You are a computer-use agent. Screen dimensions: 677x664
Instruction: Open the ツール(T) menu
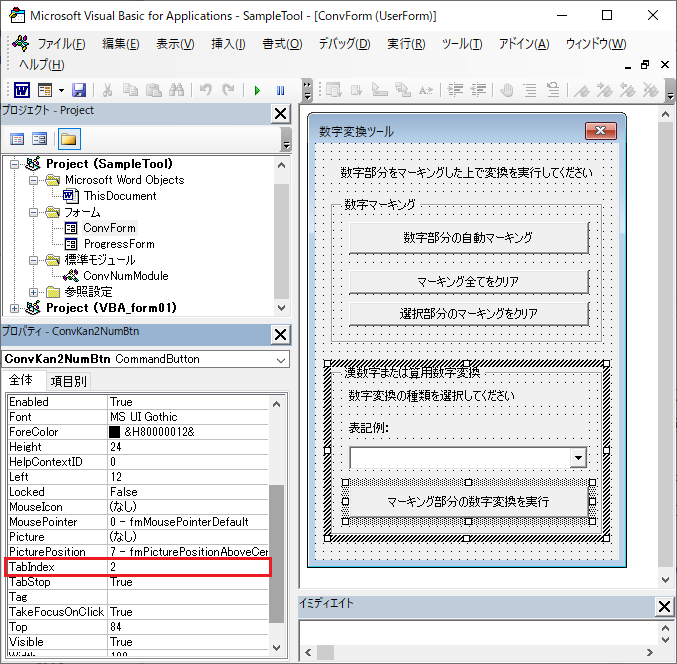pyautogui.click(x=462, y=44)
